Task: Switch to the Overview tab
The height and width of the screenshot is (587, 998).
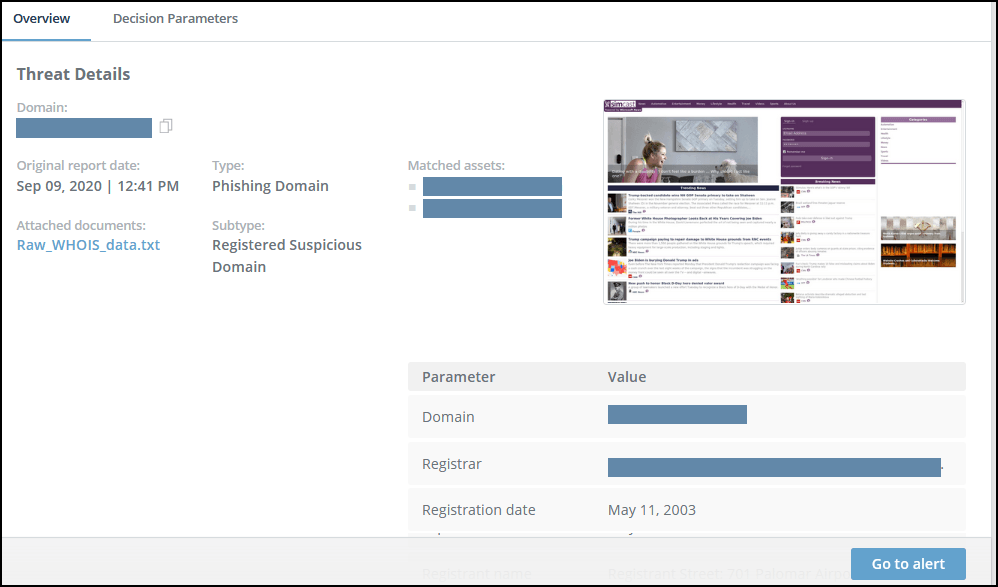Action: click(41, 19)
